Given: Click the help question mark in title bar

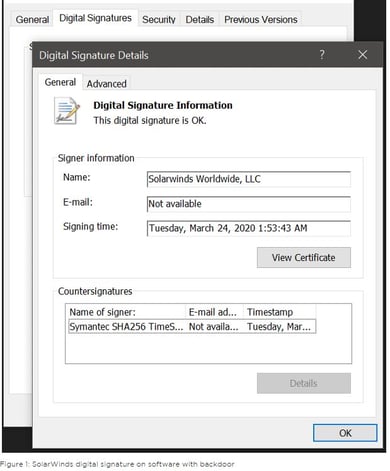Looking at the screenshot, I should coord(322,54).
